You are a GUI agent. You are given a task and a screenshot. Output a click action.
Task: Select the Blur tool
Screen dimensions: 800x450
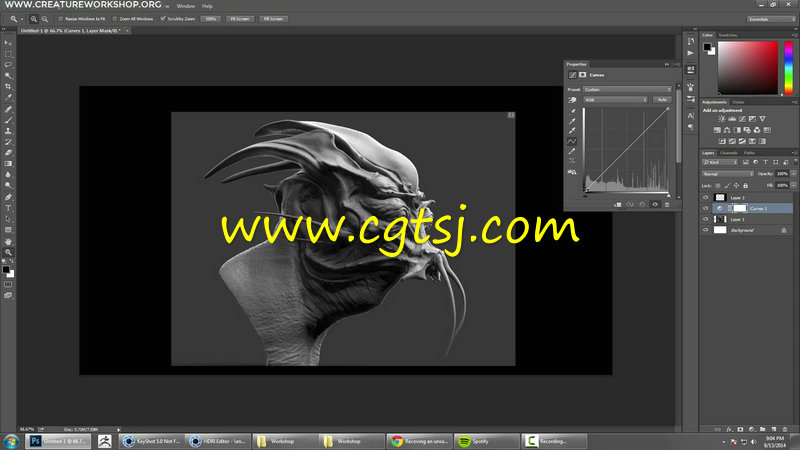(x=8, y=174)
